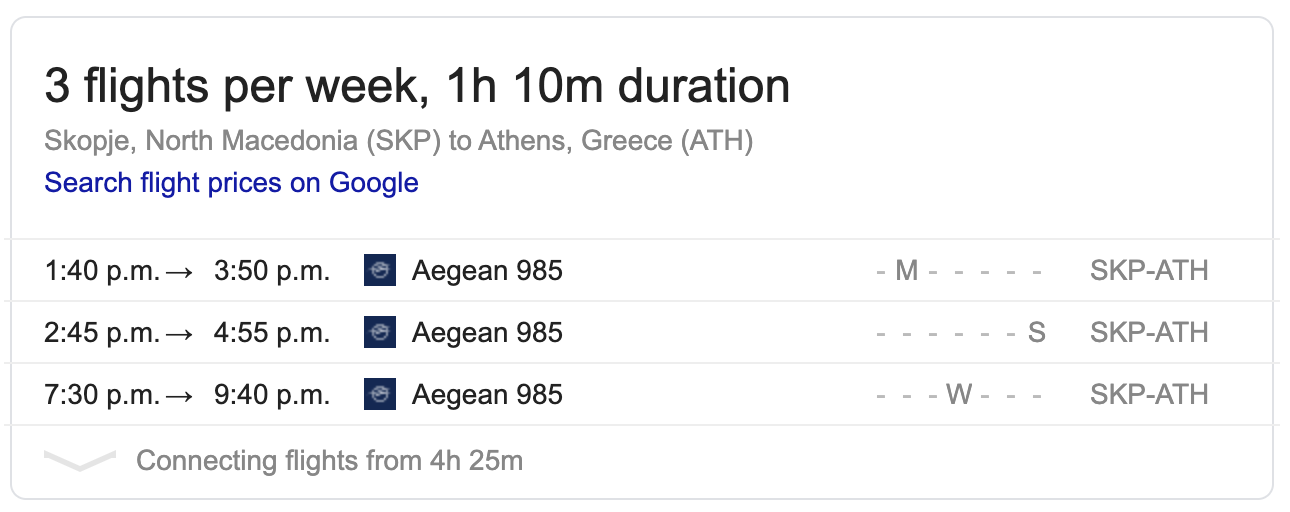The height and width of the screenshot is (512, 1290).
Task: Click SKP-ATH route label on Sunday flight
Action: (1149, 333)
